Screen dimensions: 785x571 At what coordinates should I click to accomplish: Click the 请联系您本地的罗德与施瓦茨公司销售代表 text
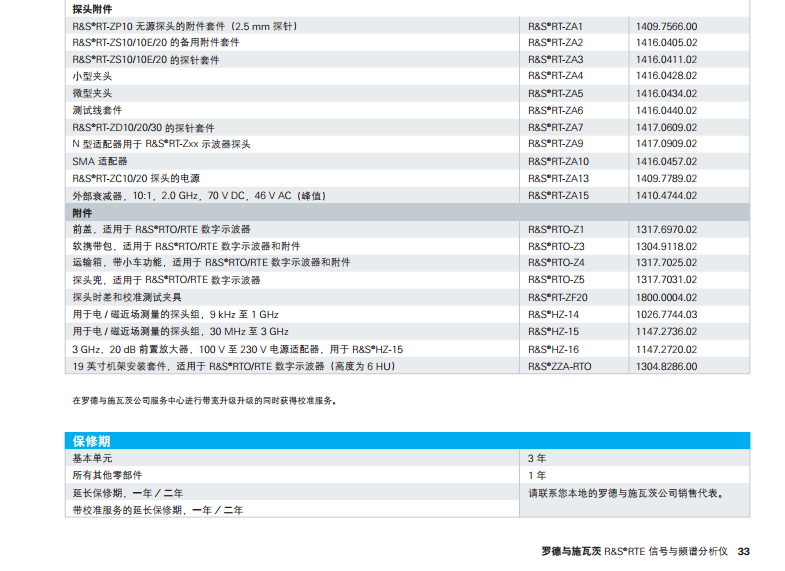pos(626,493)
